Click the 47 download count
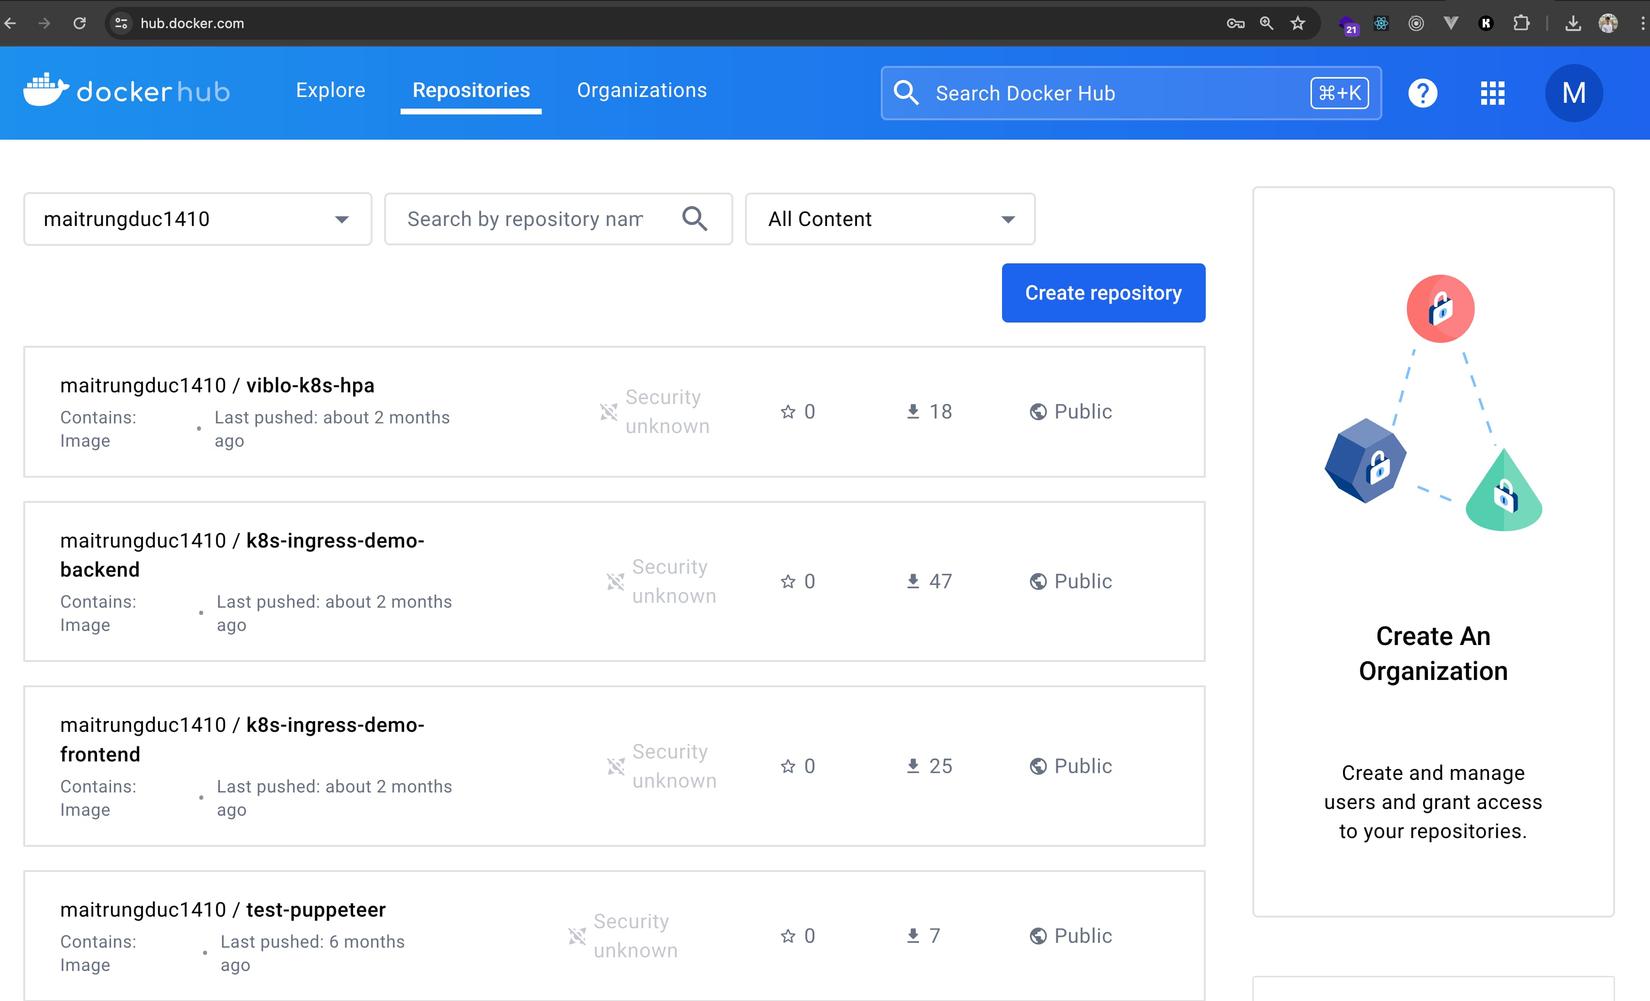 click(941, 582)
